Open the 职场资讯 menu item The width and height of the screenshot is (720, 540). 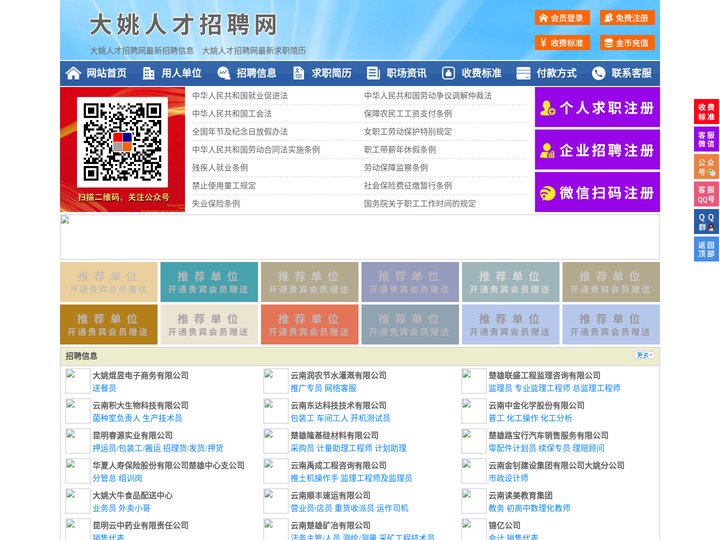[x=406, y=73]
